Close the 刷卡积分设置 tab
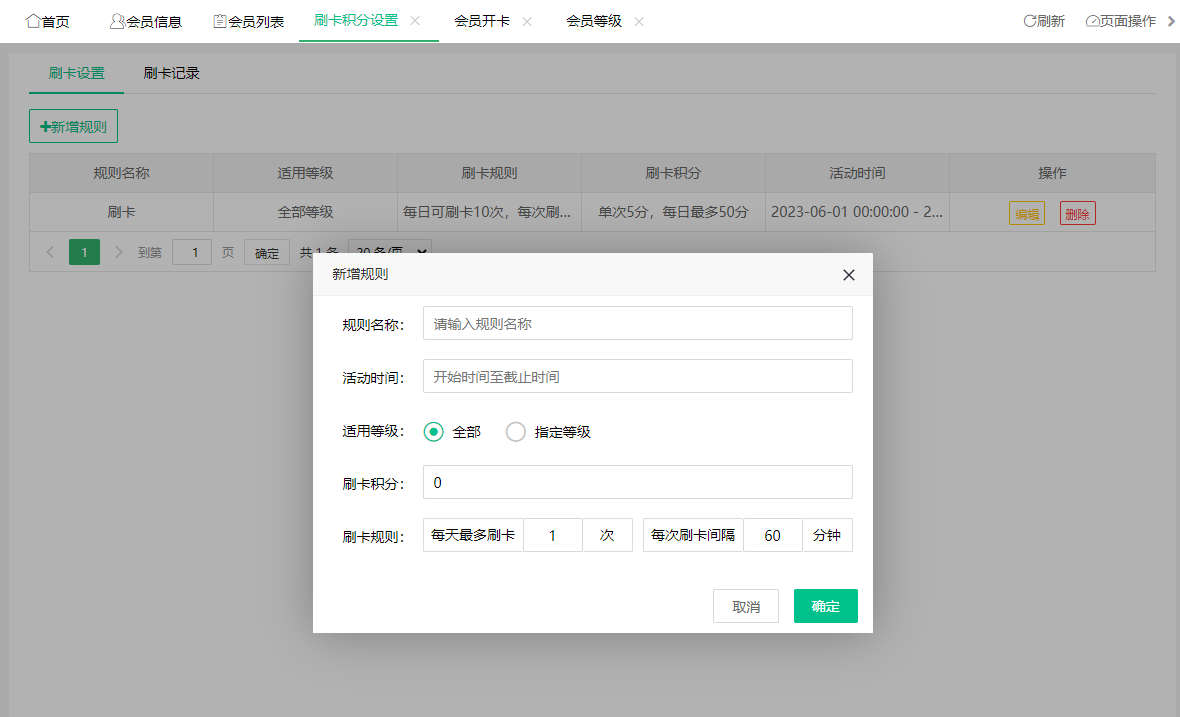The width and height of the screenshot is (1180, 717). coord(415,21)
